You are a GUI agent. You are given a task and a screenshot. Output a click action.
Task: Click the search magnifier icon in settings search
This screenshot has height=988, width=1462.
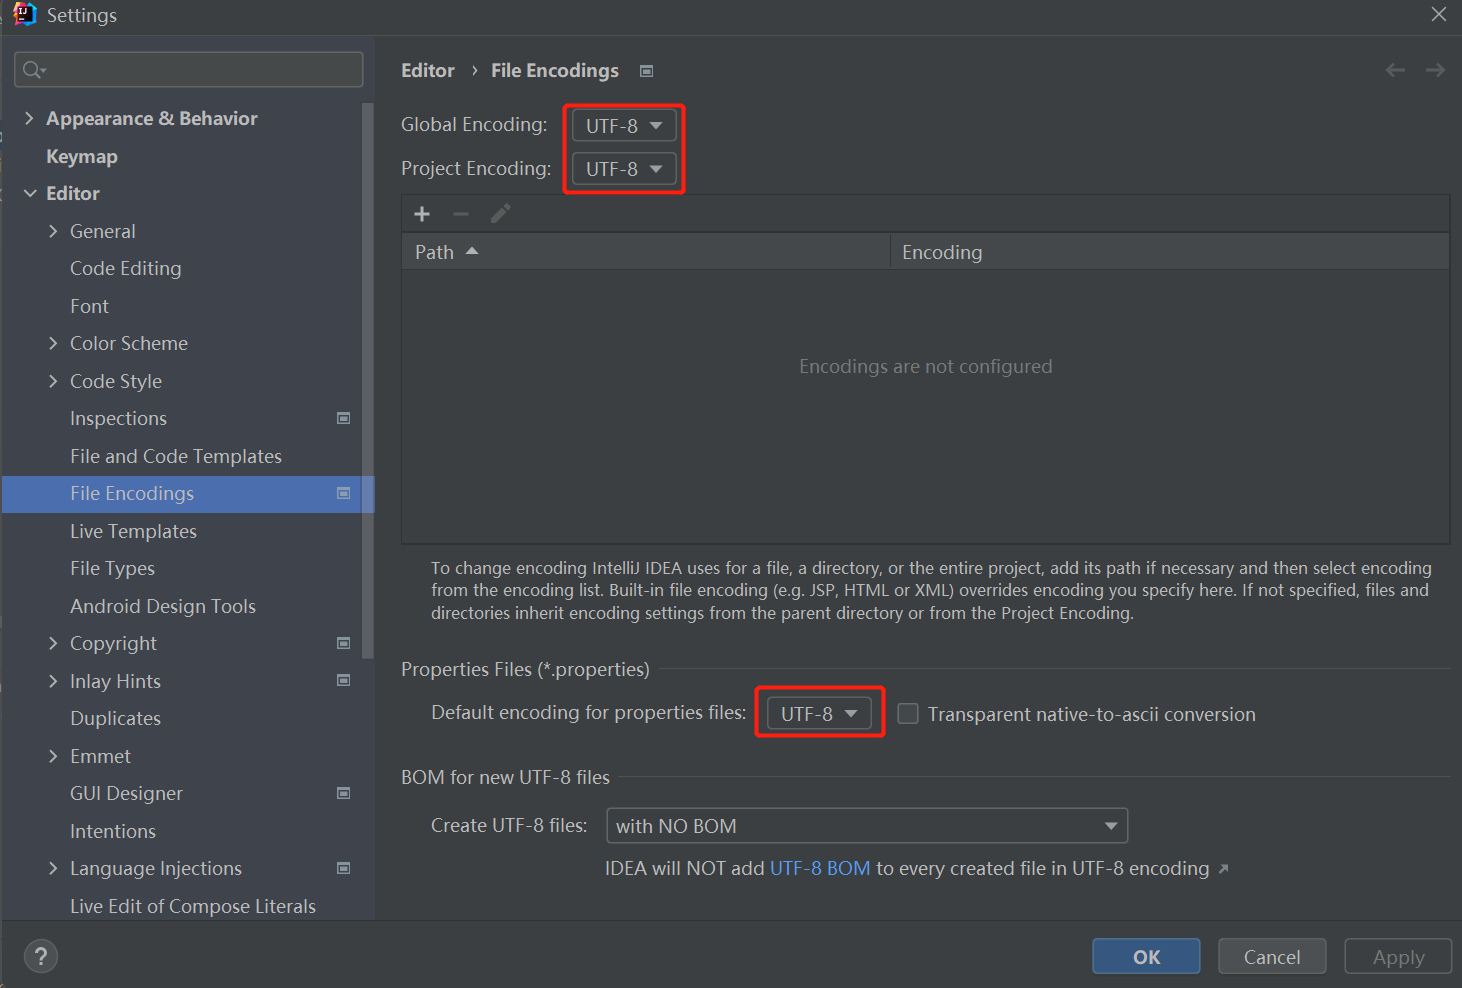click(x=33, y=69)
